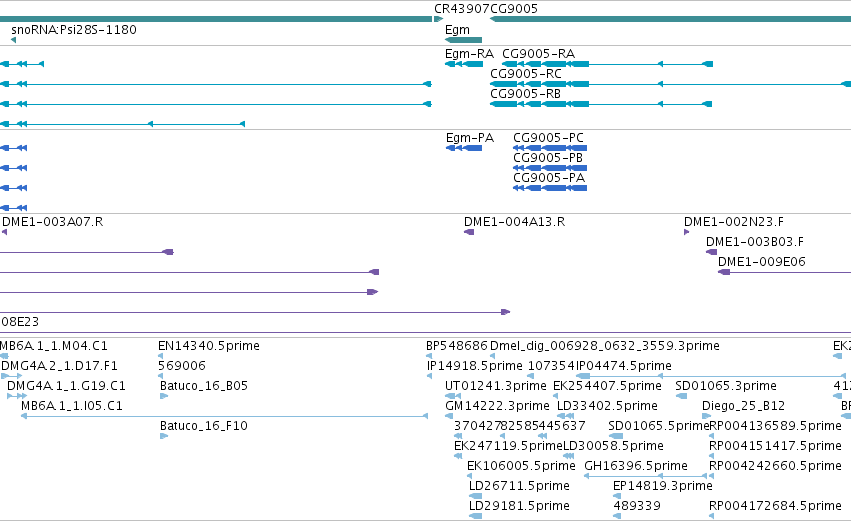Click the UT01241.3prime EST label
Screen dimensions: 851x521
pyautogui.click(x=496, y=386)
